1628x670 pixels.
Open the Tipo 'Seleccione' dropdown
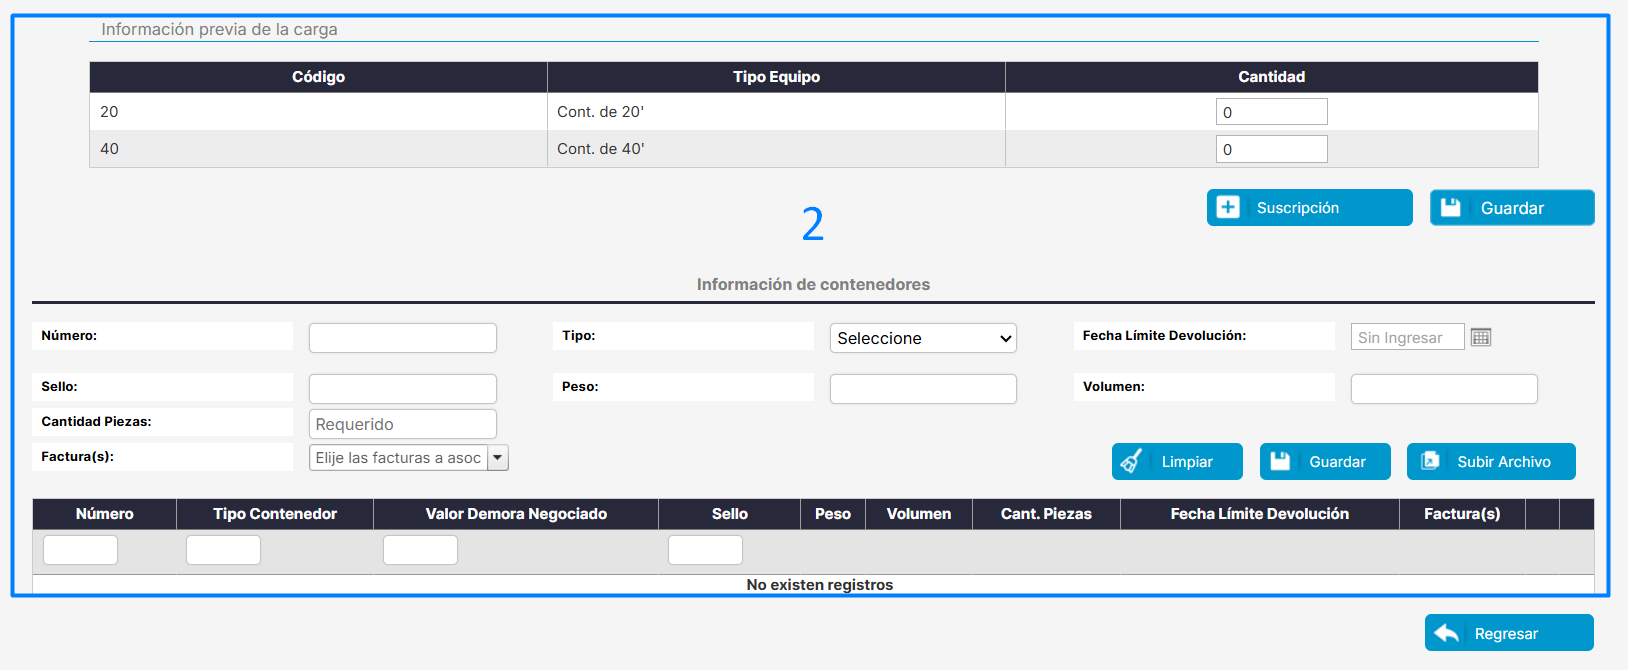pyautogui.click(x=923, y=338)
